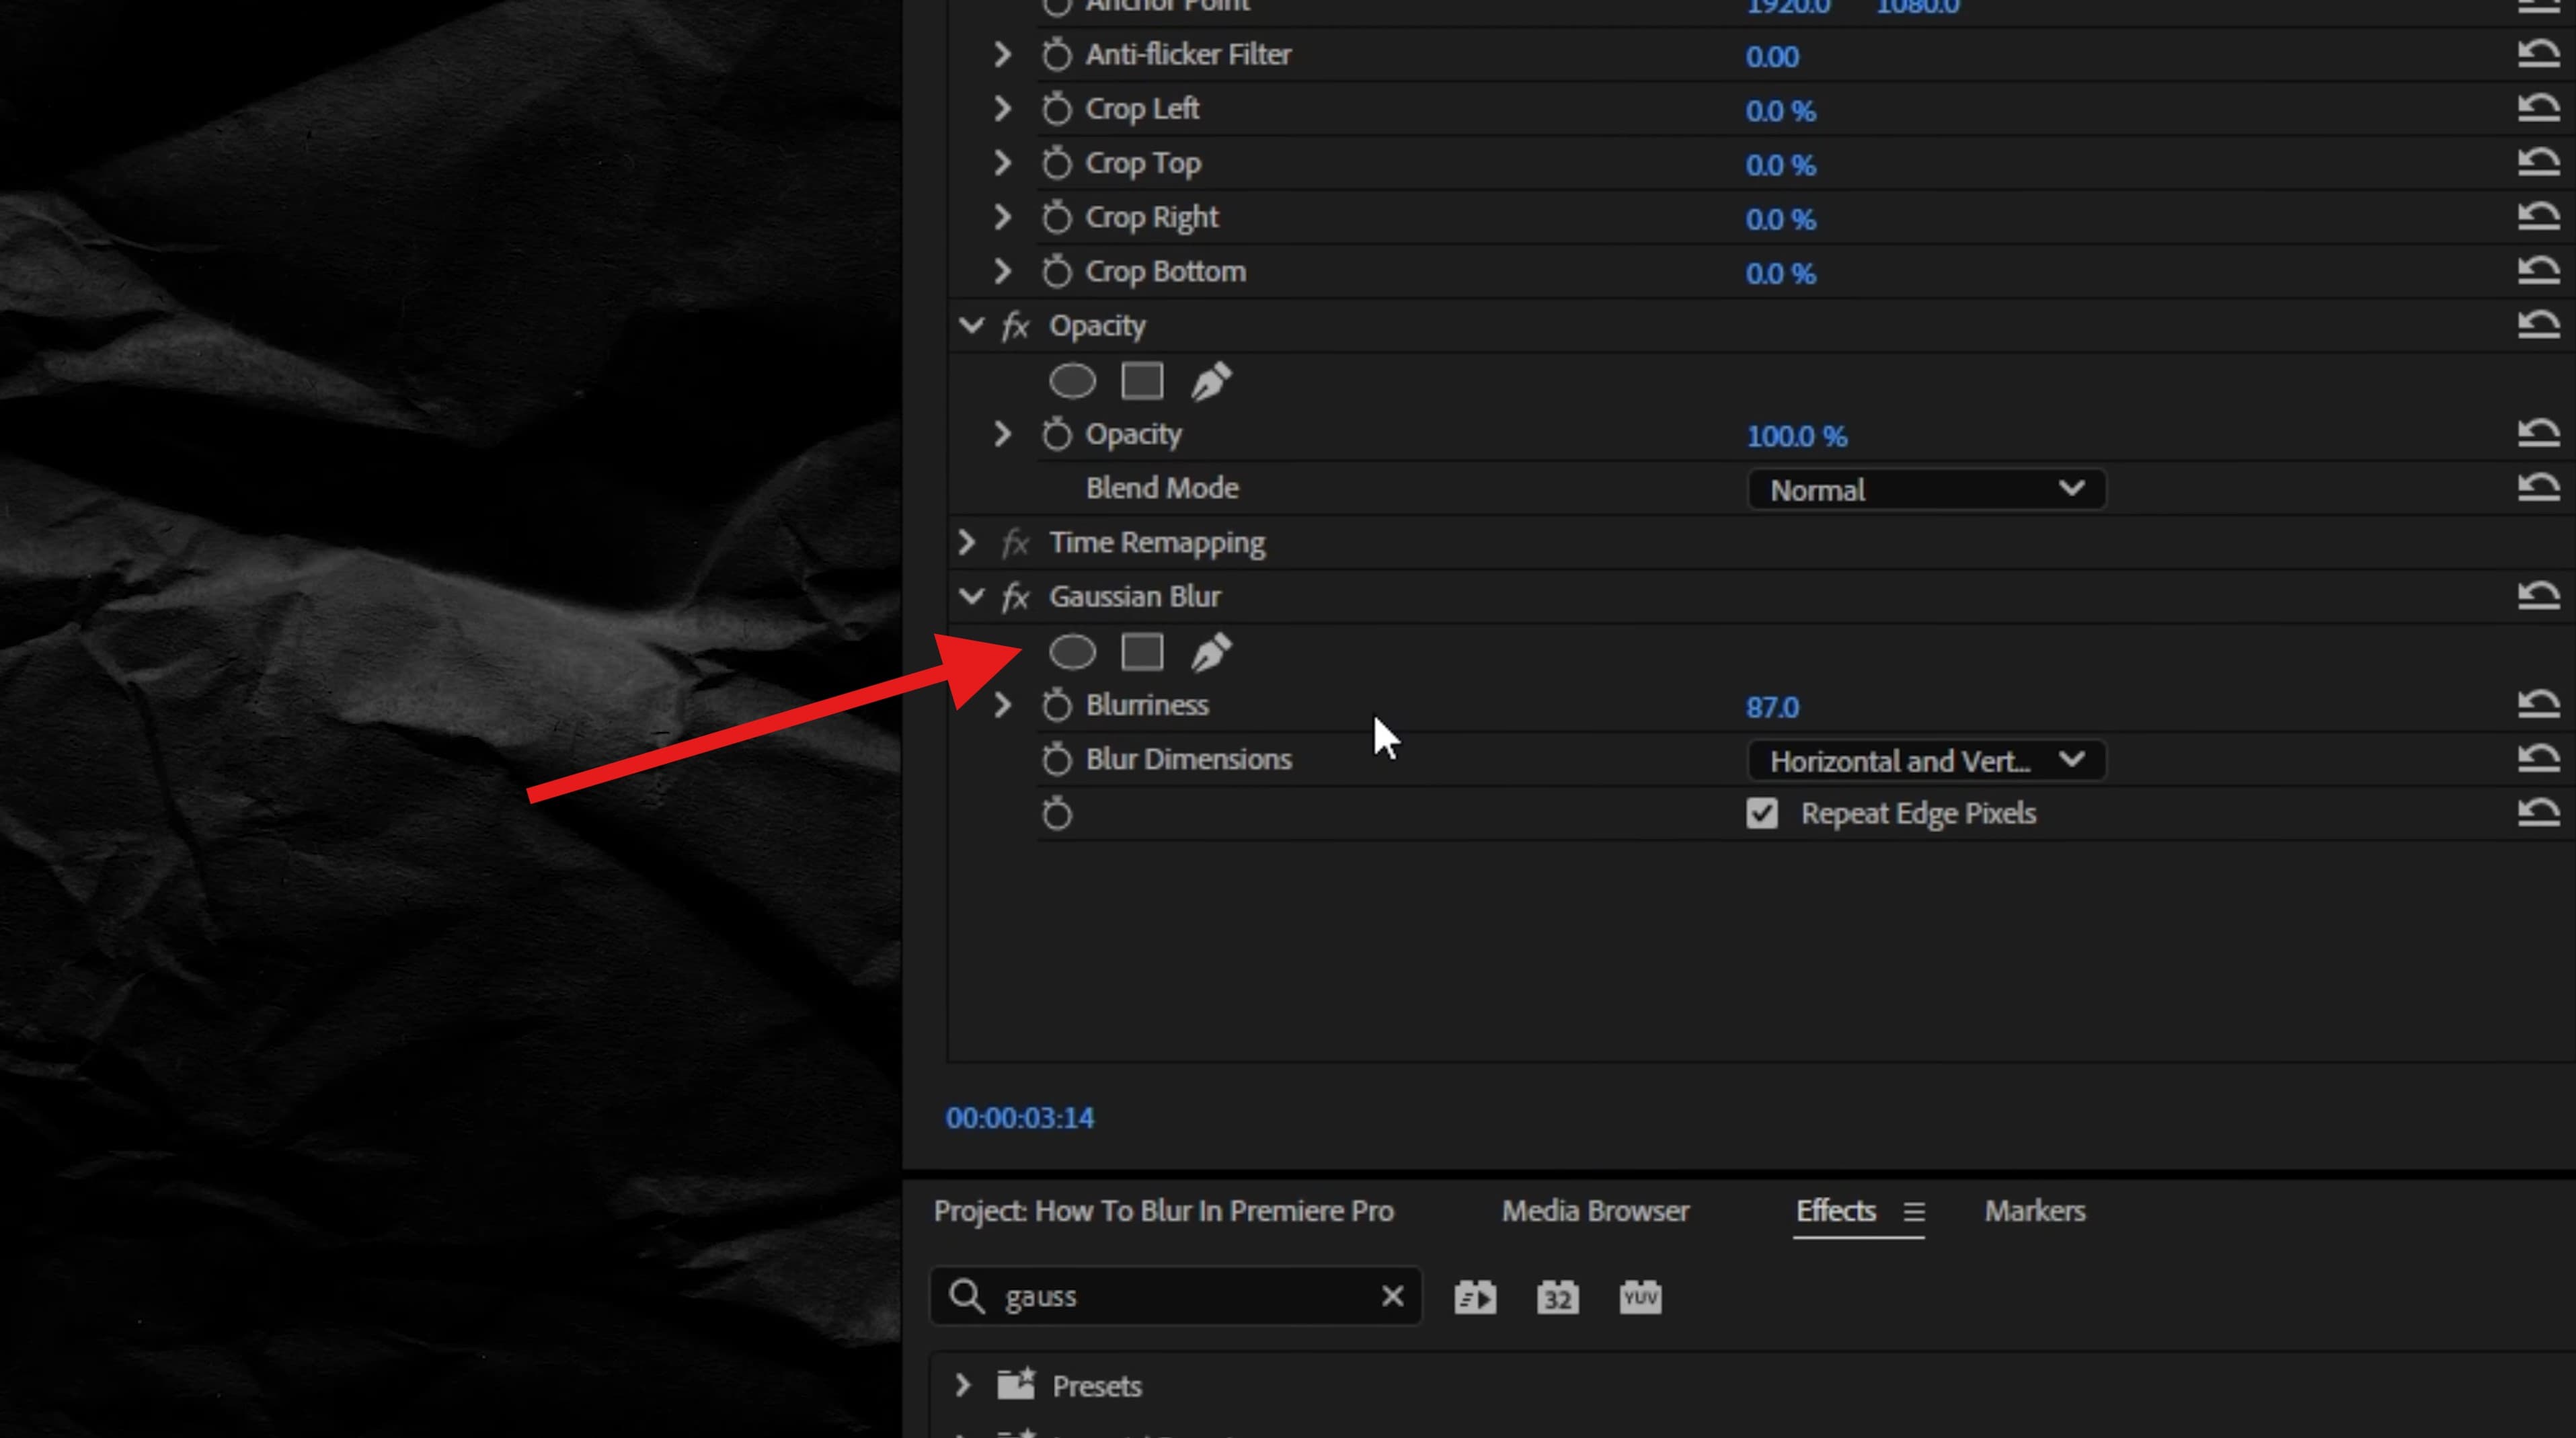Screen dimensions: 2576x1438
Task: Open the Blur Dimensions dropdown
Action: tap(1926, 760)
